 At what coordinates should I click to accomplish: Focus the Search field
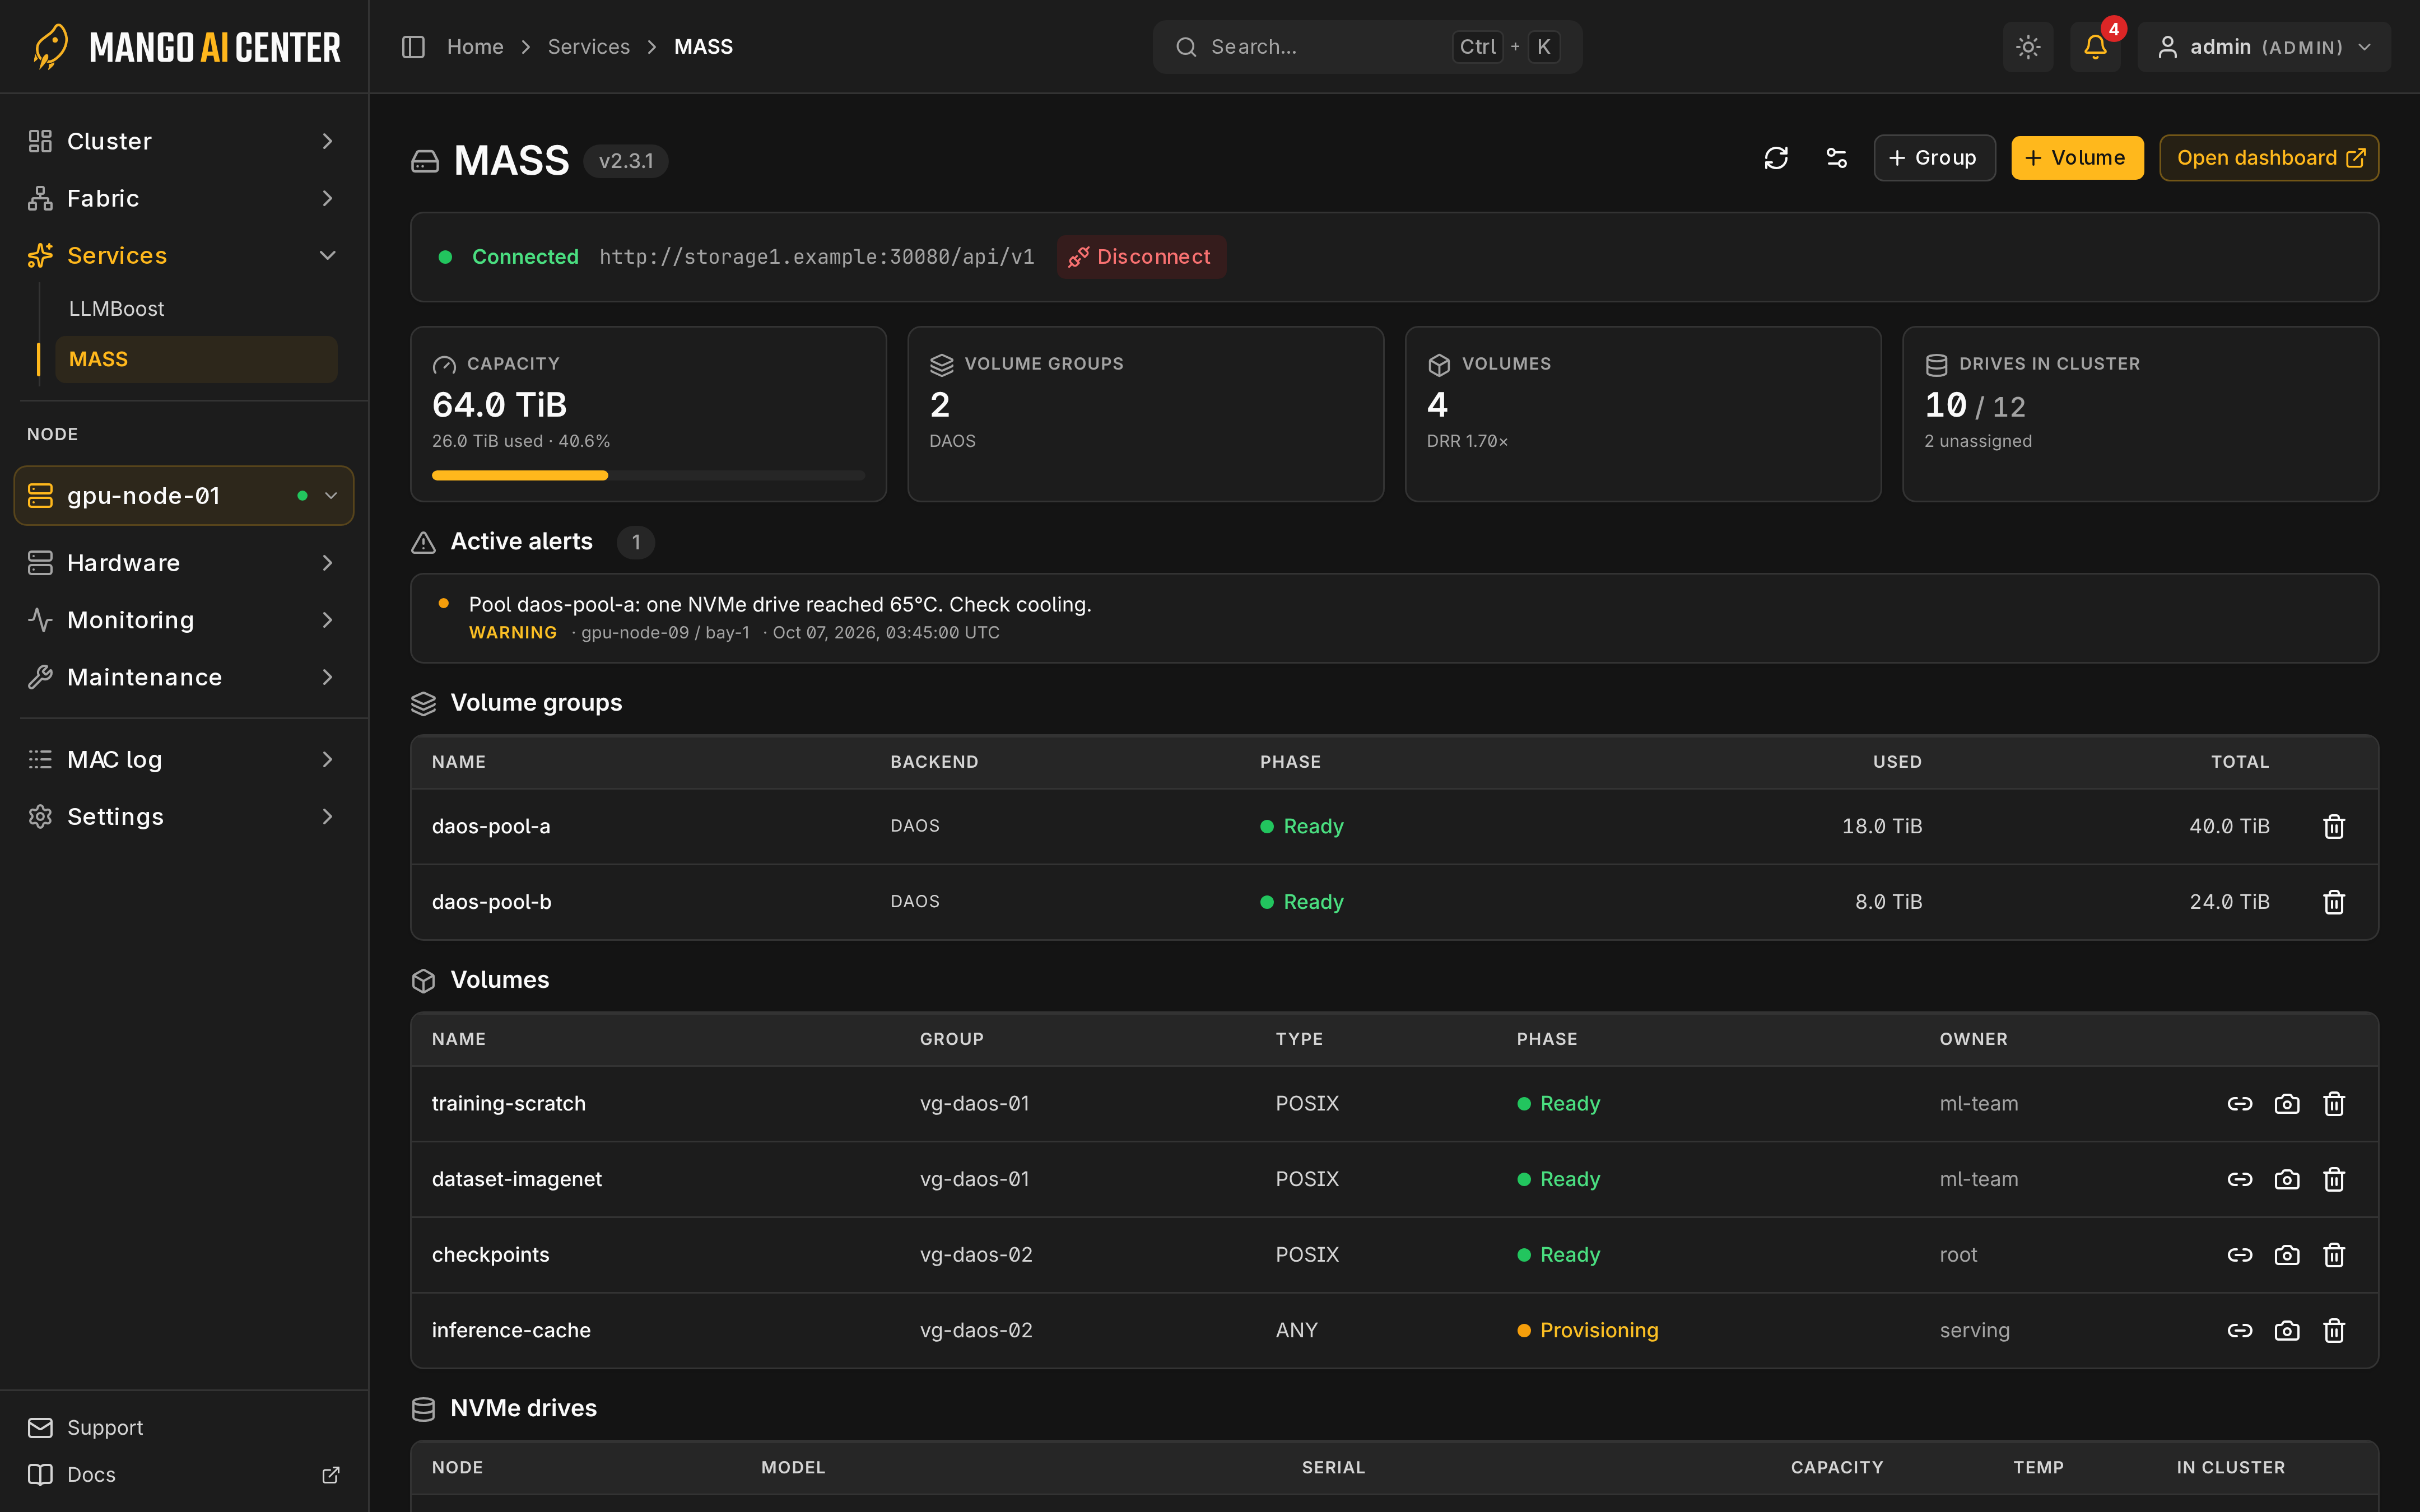tap(1367, 47)
